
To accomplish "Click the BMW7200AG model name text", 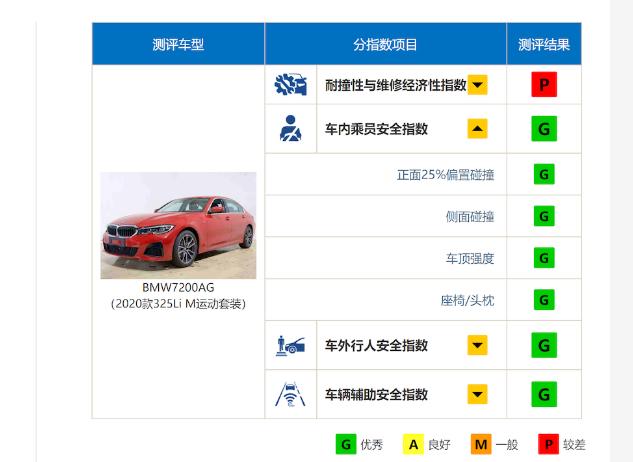I will tap(178, 288).
